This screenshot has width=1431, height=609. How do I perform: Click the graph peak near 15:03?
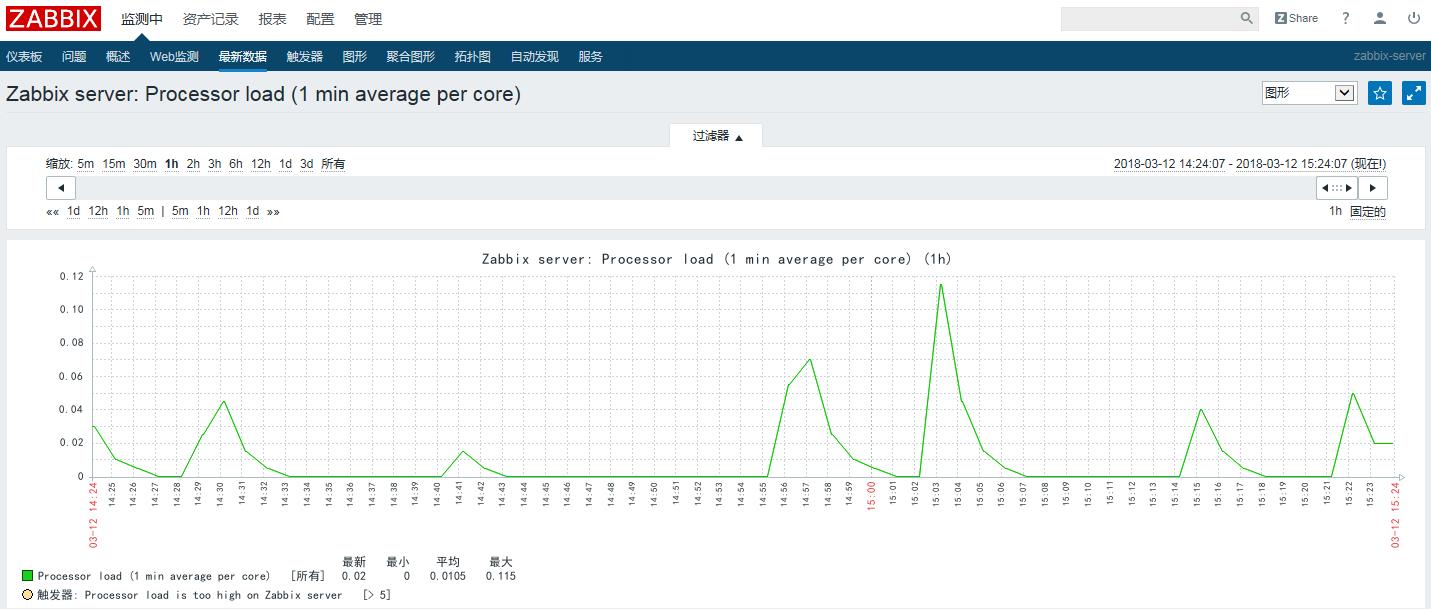pos(940,285)
